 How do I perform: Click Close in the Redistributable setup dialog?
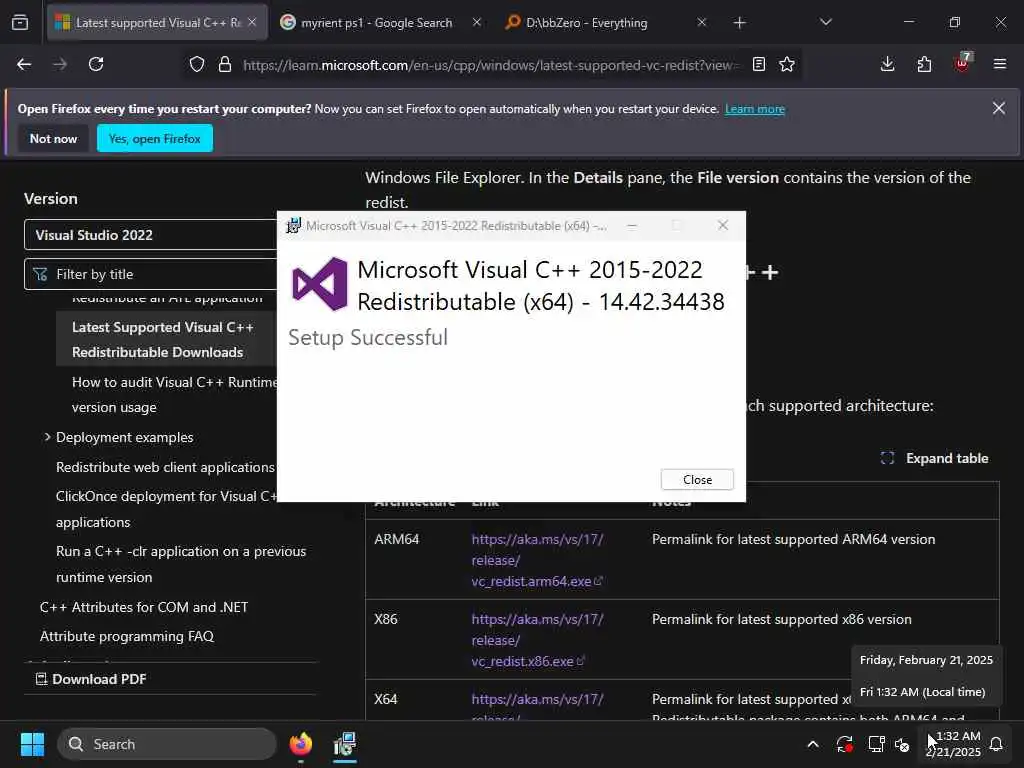[697, 479]
